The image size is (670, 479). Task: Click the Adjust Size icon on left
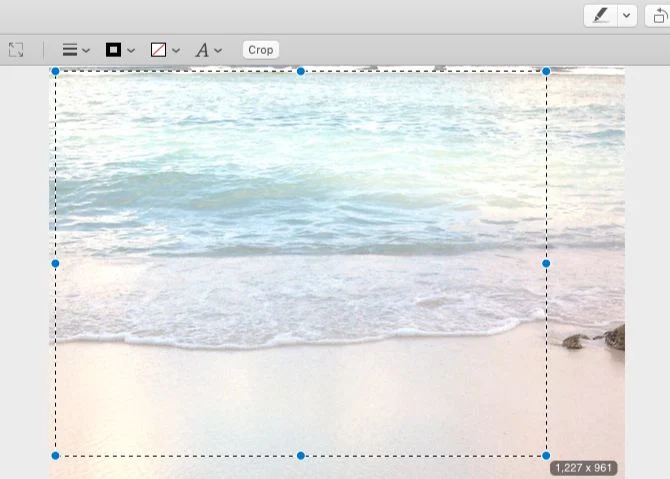coord(16,50)
